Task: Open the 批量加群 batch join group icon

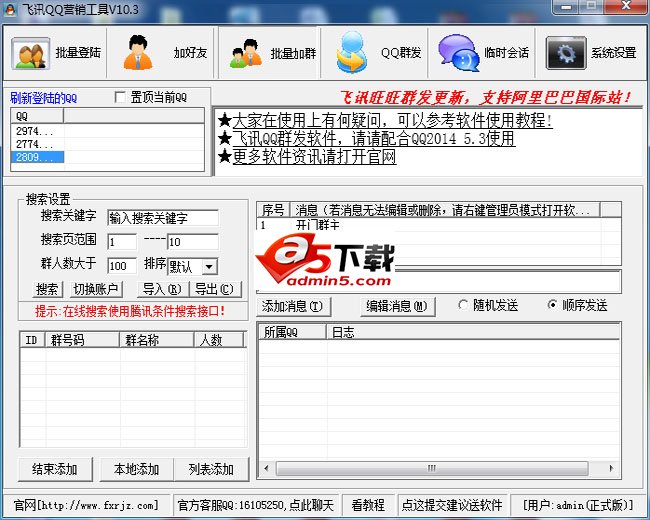Action: point(246,53)
